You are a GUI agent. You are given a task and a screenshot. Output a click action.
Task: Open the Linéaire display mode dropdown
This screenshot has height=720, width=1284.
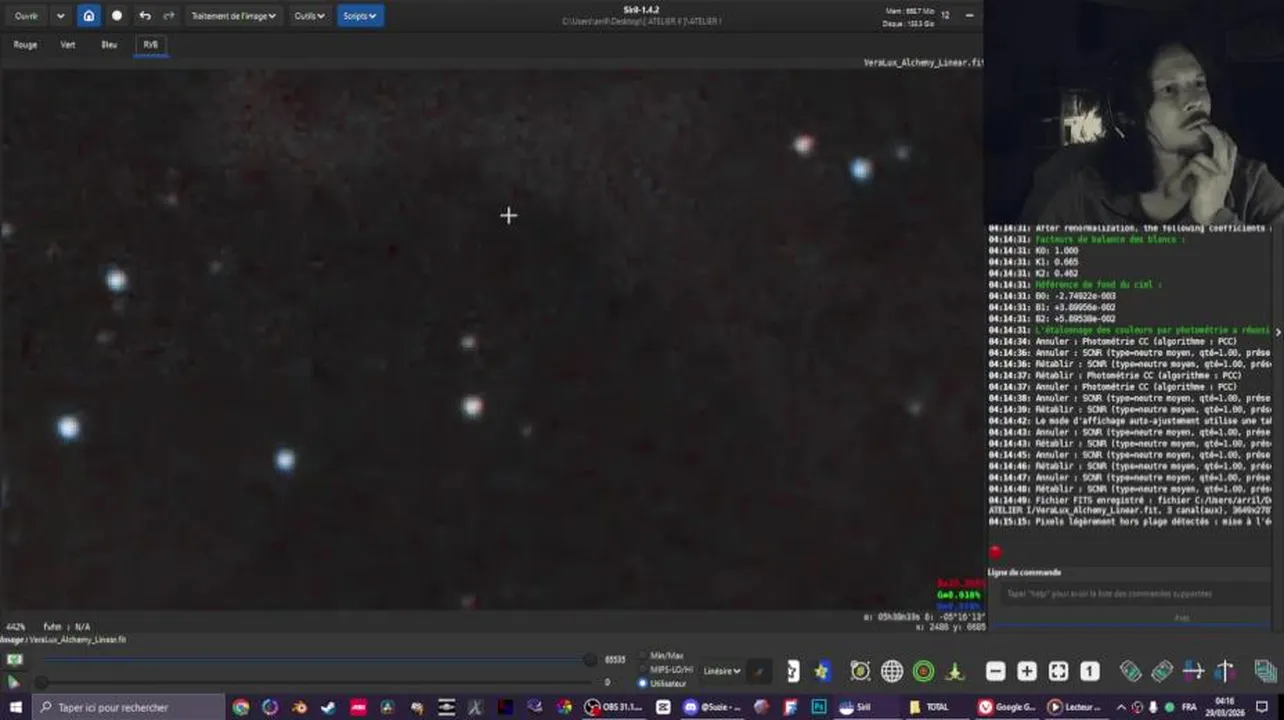tap(721, 671)
